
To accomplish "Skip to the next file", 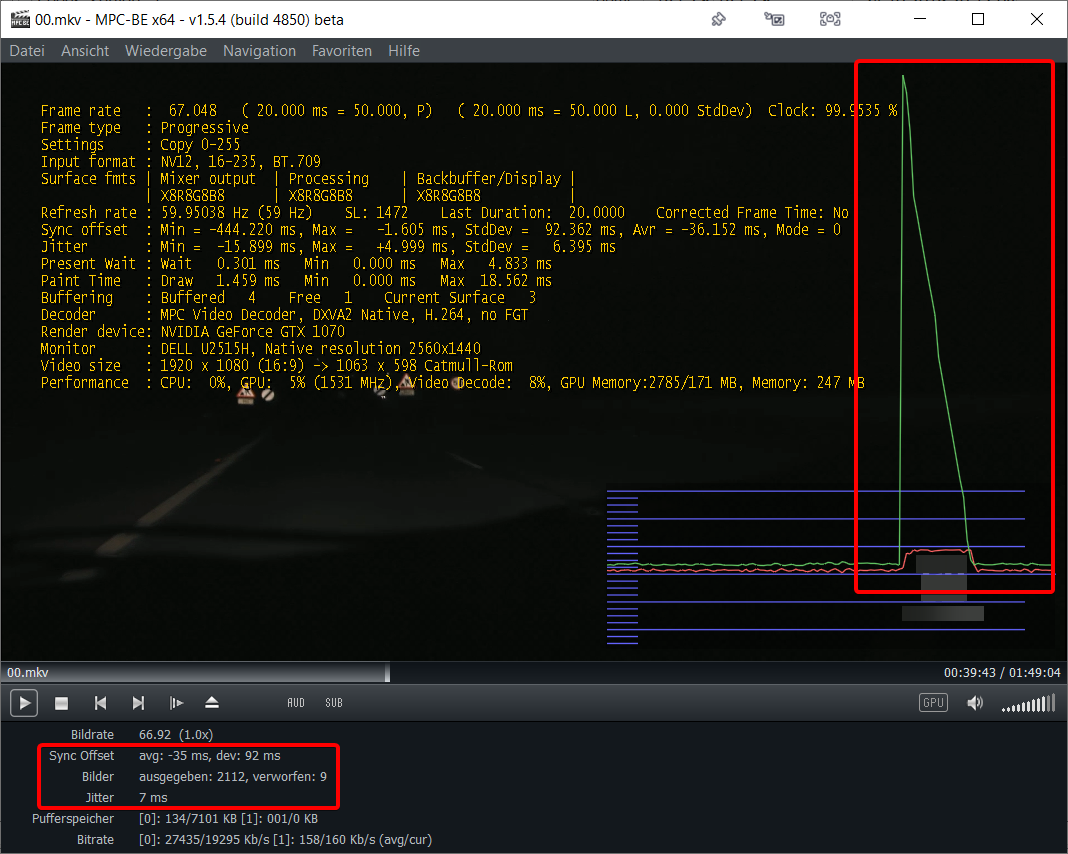I will 138,703.
